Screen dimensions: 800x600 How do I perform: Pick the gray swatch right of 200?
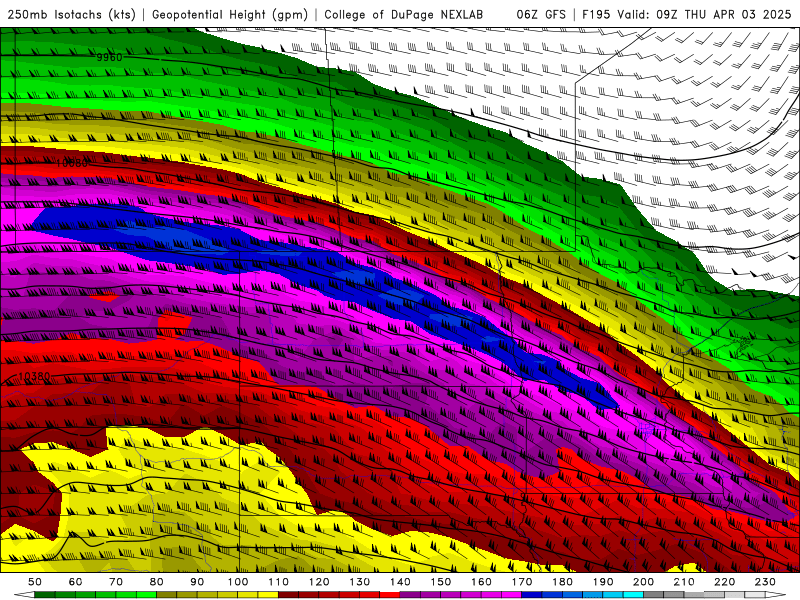(x=653, y=595)
